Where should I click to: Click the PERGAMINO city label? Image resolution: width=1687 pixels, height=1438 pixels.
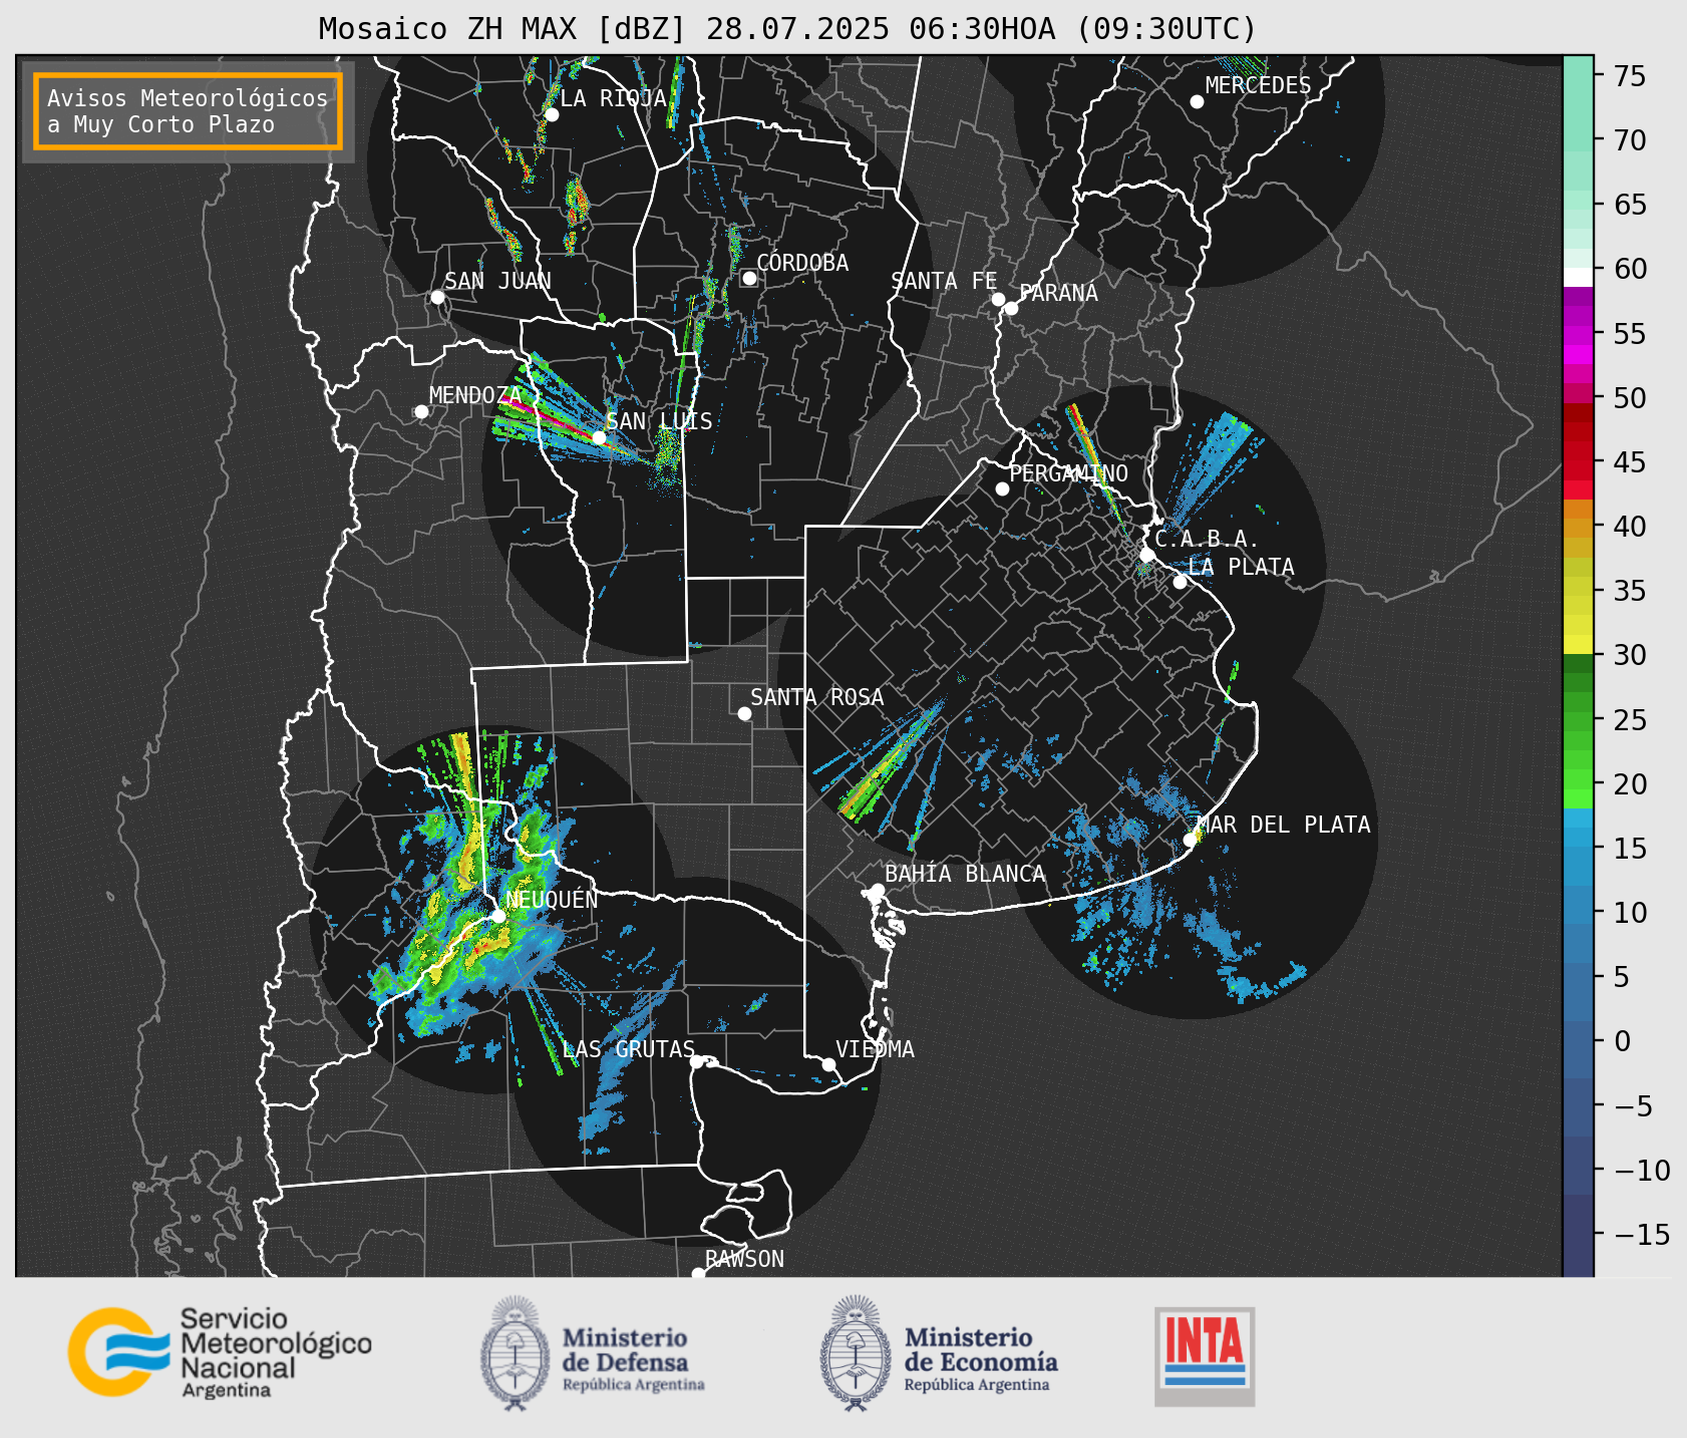[1069, 473]
